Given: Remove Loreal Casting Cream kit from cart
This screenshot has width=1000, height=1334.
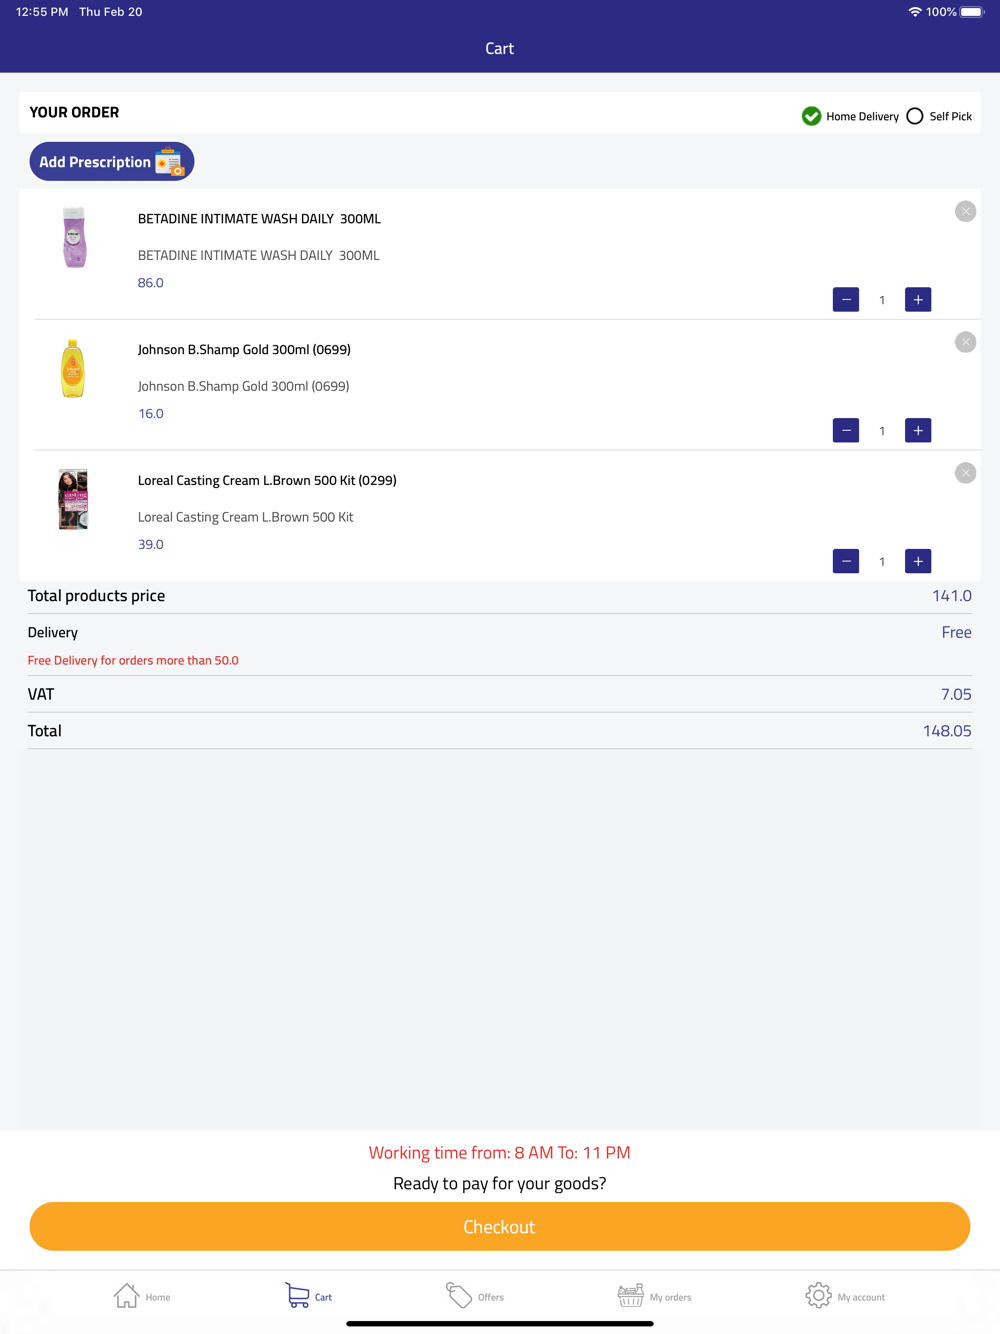Looking at the screenshot, I should [965, 473].
